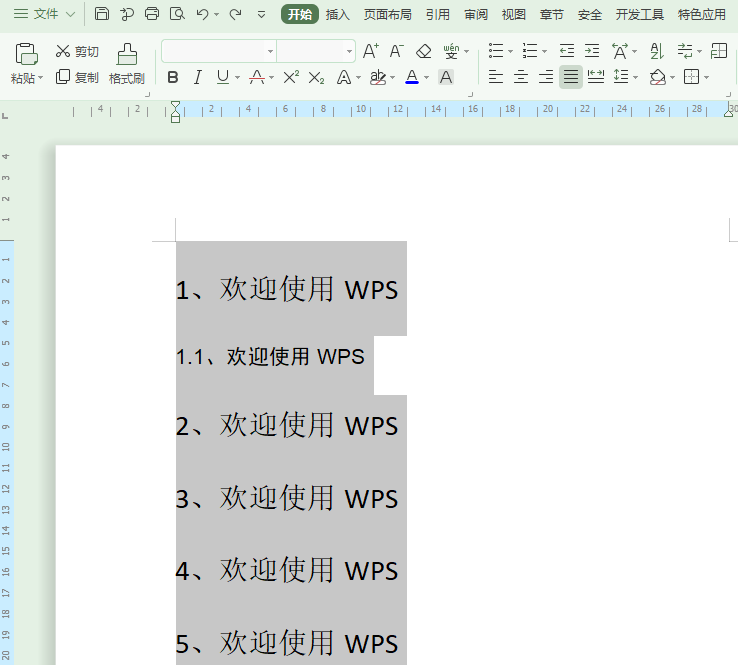
Task: Open Print Preview icon
Action: [177, 14]
